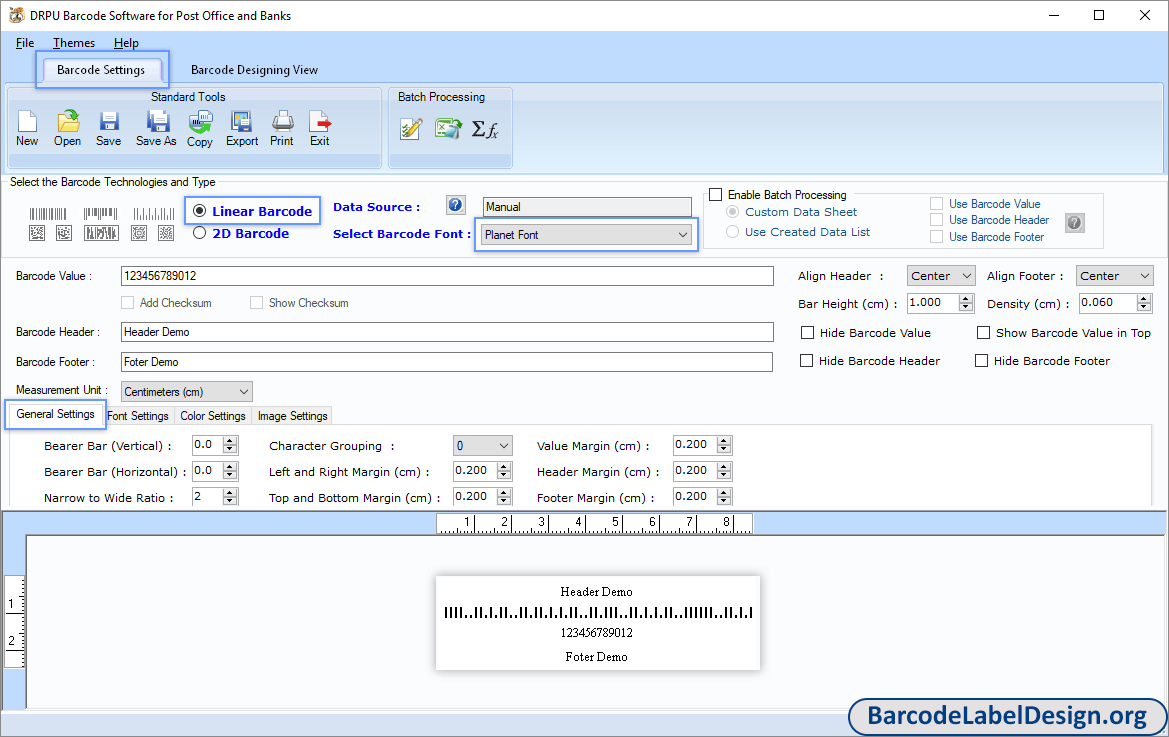Enable Batch Processing checkbox
The width and height of the screenshot is (1169, 737).
(x=716, y=194)
